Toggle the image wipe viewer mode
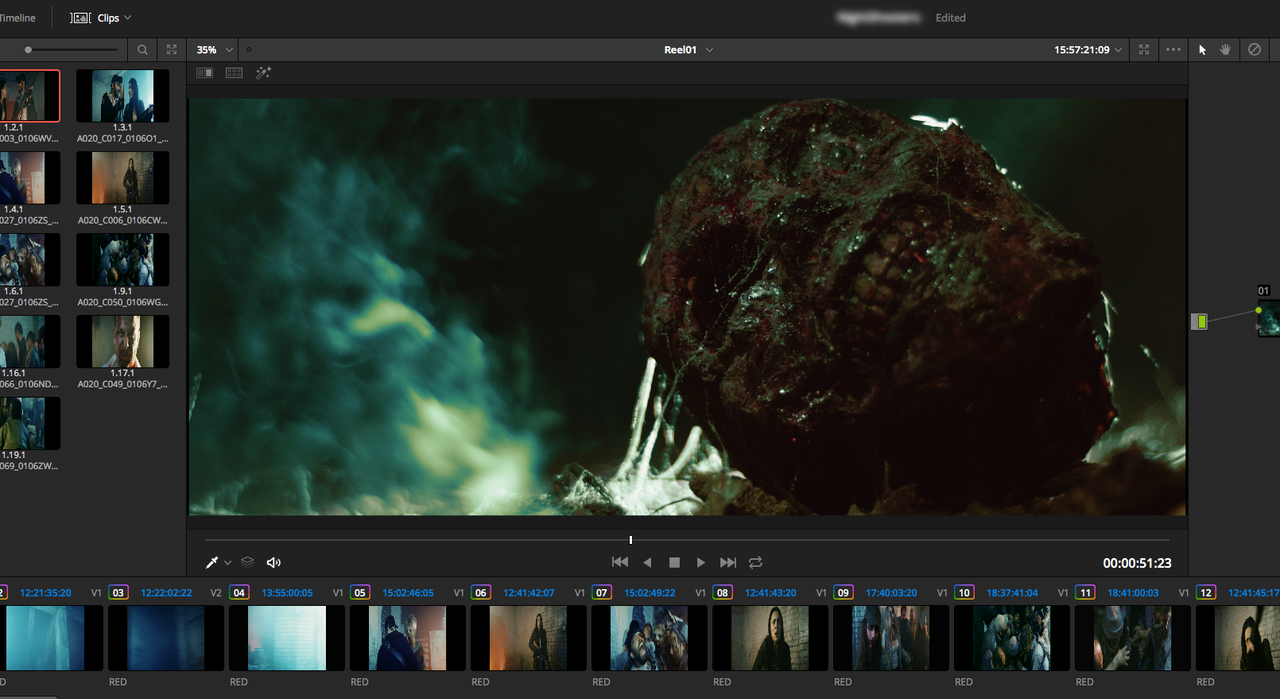Viewport: 1280px width, 699px height. click(x=205, y=73)
